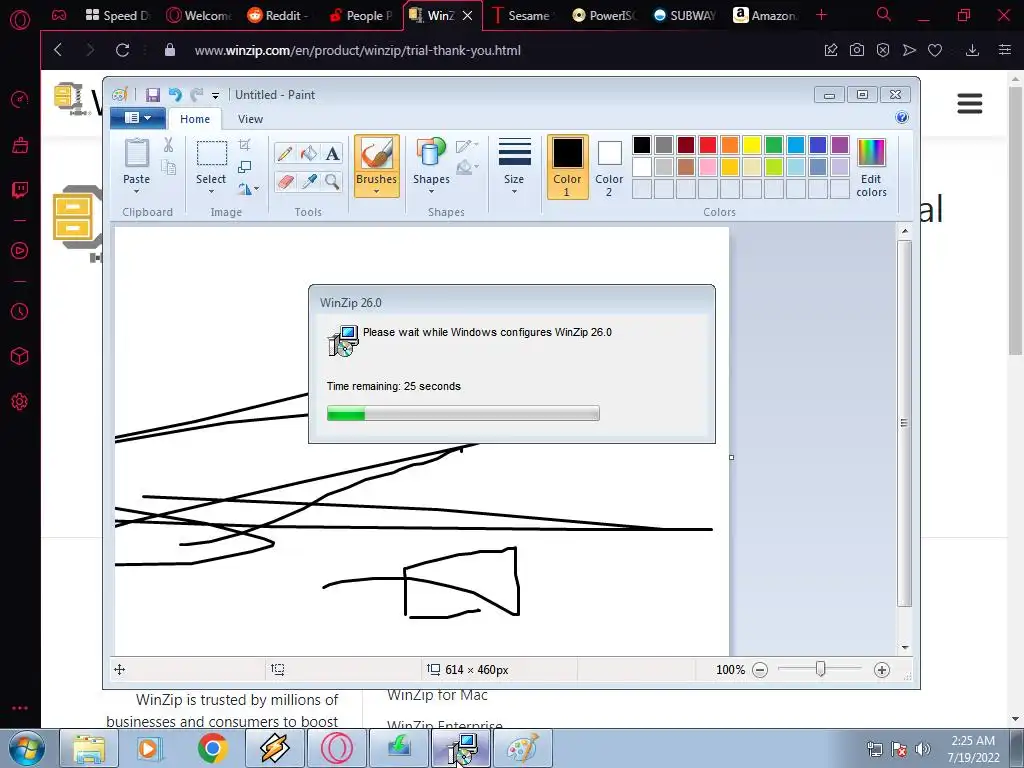Screen dimensions: 1024x768
Task: Click the Opera address bar URL
Action: coord(358,50)
